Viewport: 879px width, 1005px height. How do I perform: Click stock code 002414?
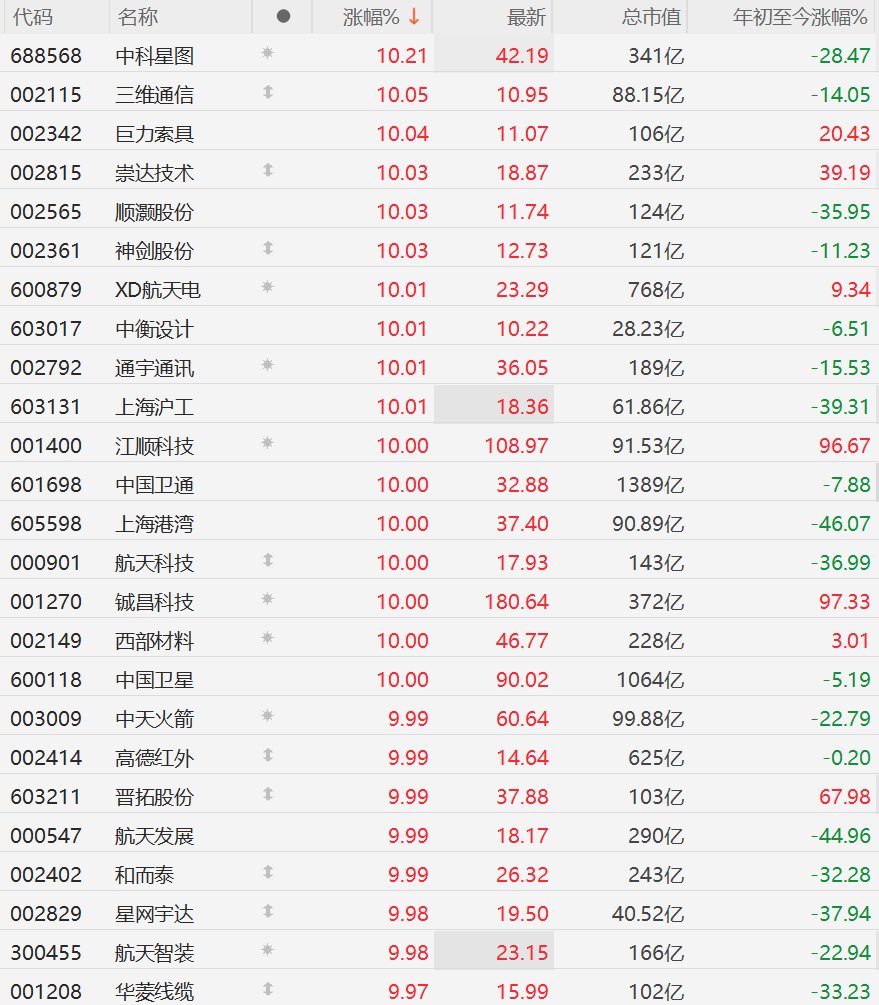pos(46,758)
